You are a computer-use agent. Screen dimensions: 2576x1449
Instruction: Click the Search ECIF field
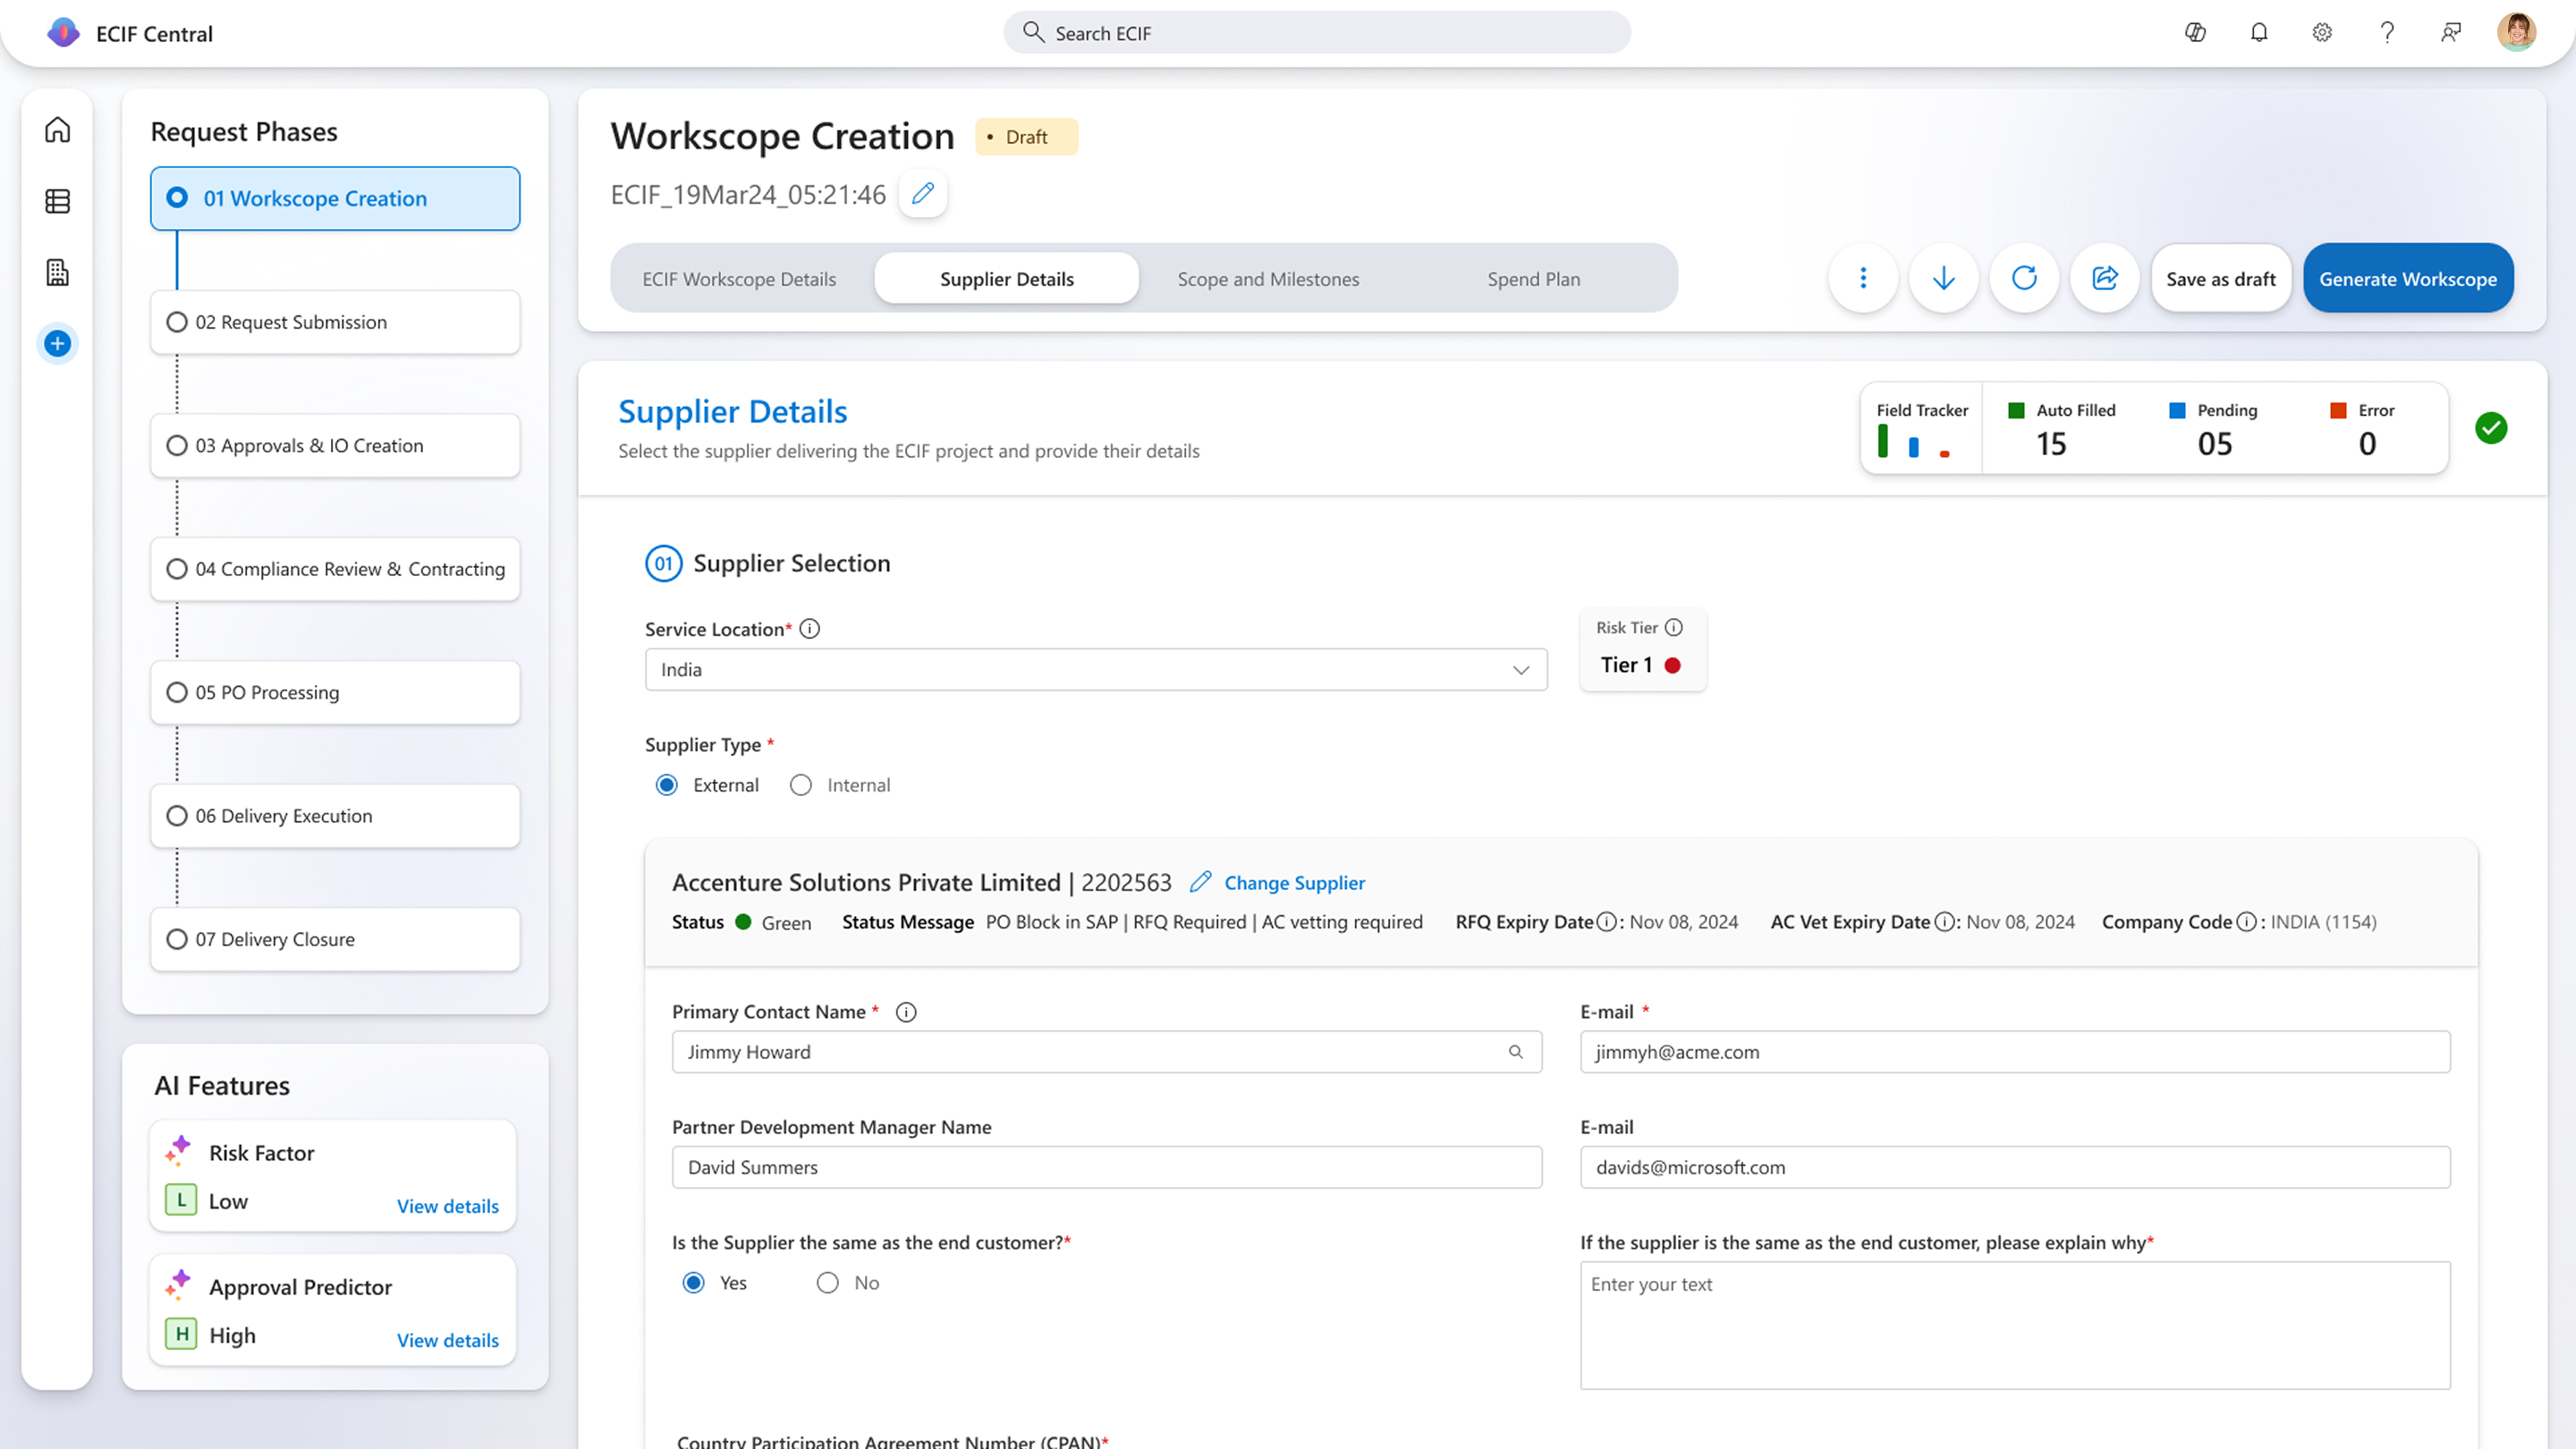point(1316,33)
